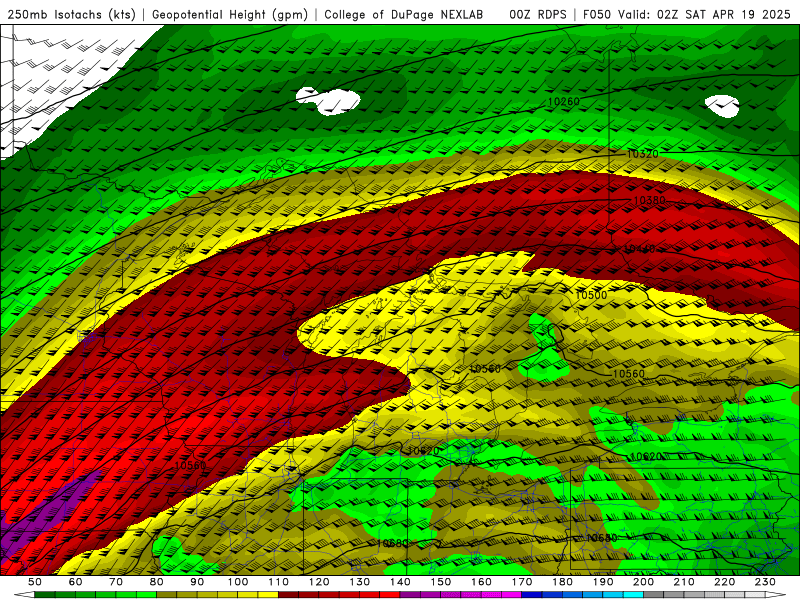Image resolution: width=800 pixels, height=600 pixels.
Task: Click the 10380 contour label on the map
Action: pyautogui.click(x=649, y=201)
